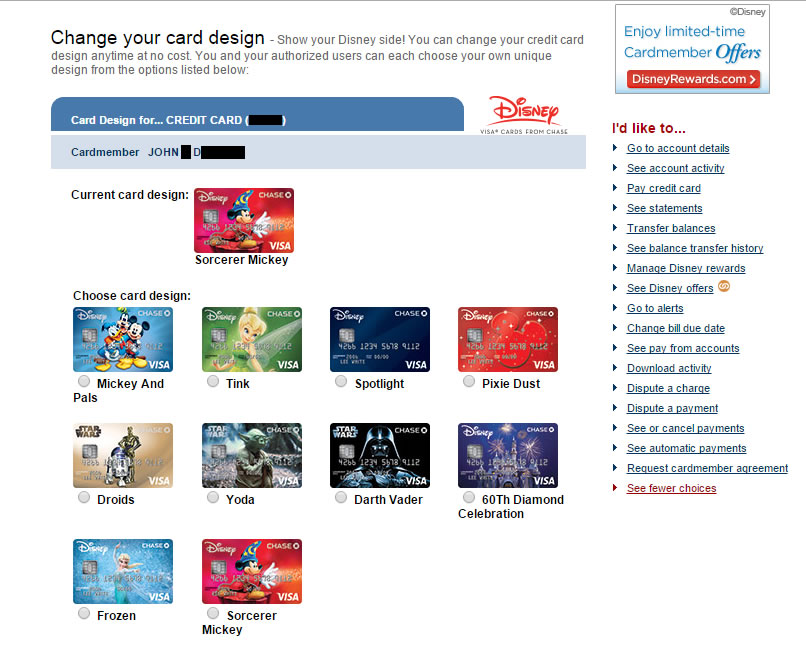Click DisneyRewards.com banner button
Image resolution: width=806 pixels, height=662 pixels.
pyautogui.click(x=693, y=79)
